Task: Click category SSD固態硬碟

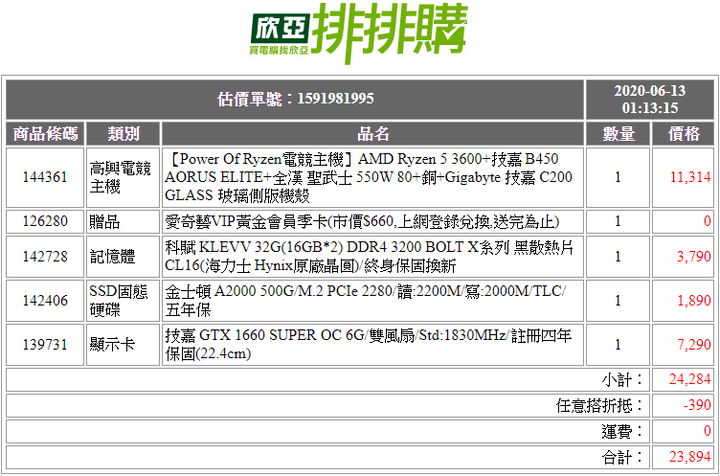Action: 118,301
